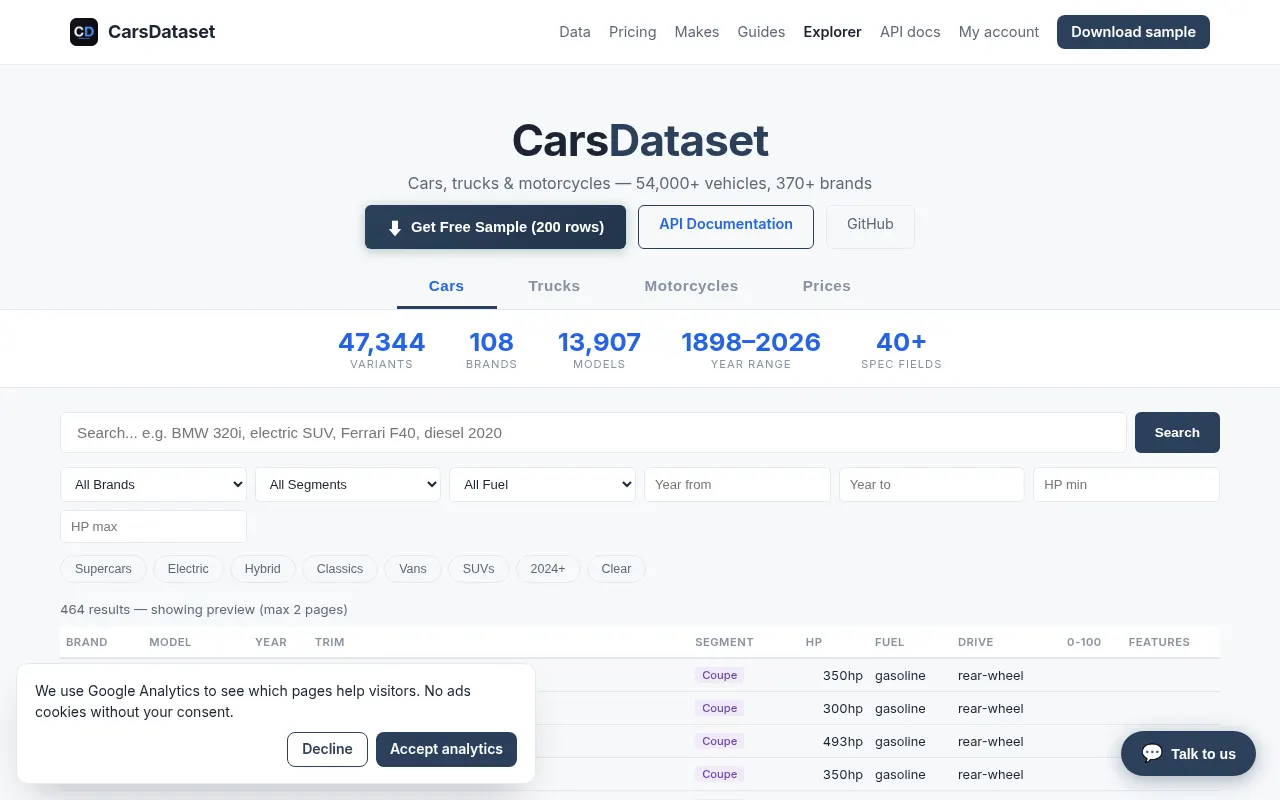Focus the main search text box
The image size is (1280, 800).
593,432
